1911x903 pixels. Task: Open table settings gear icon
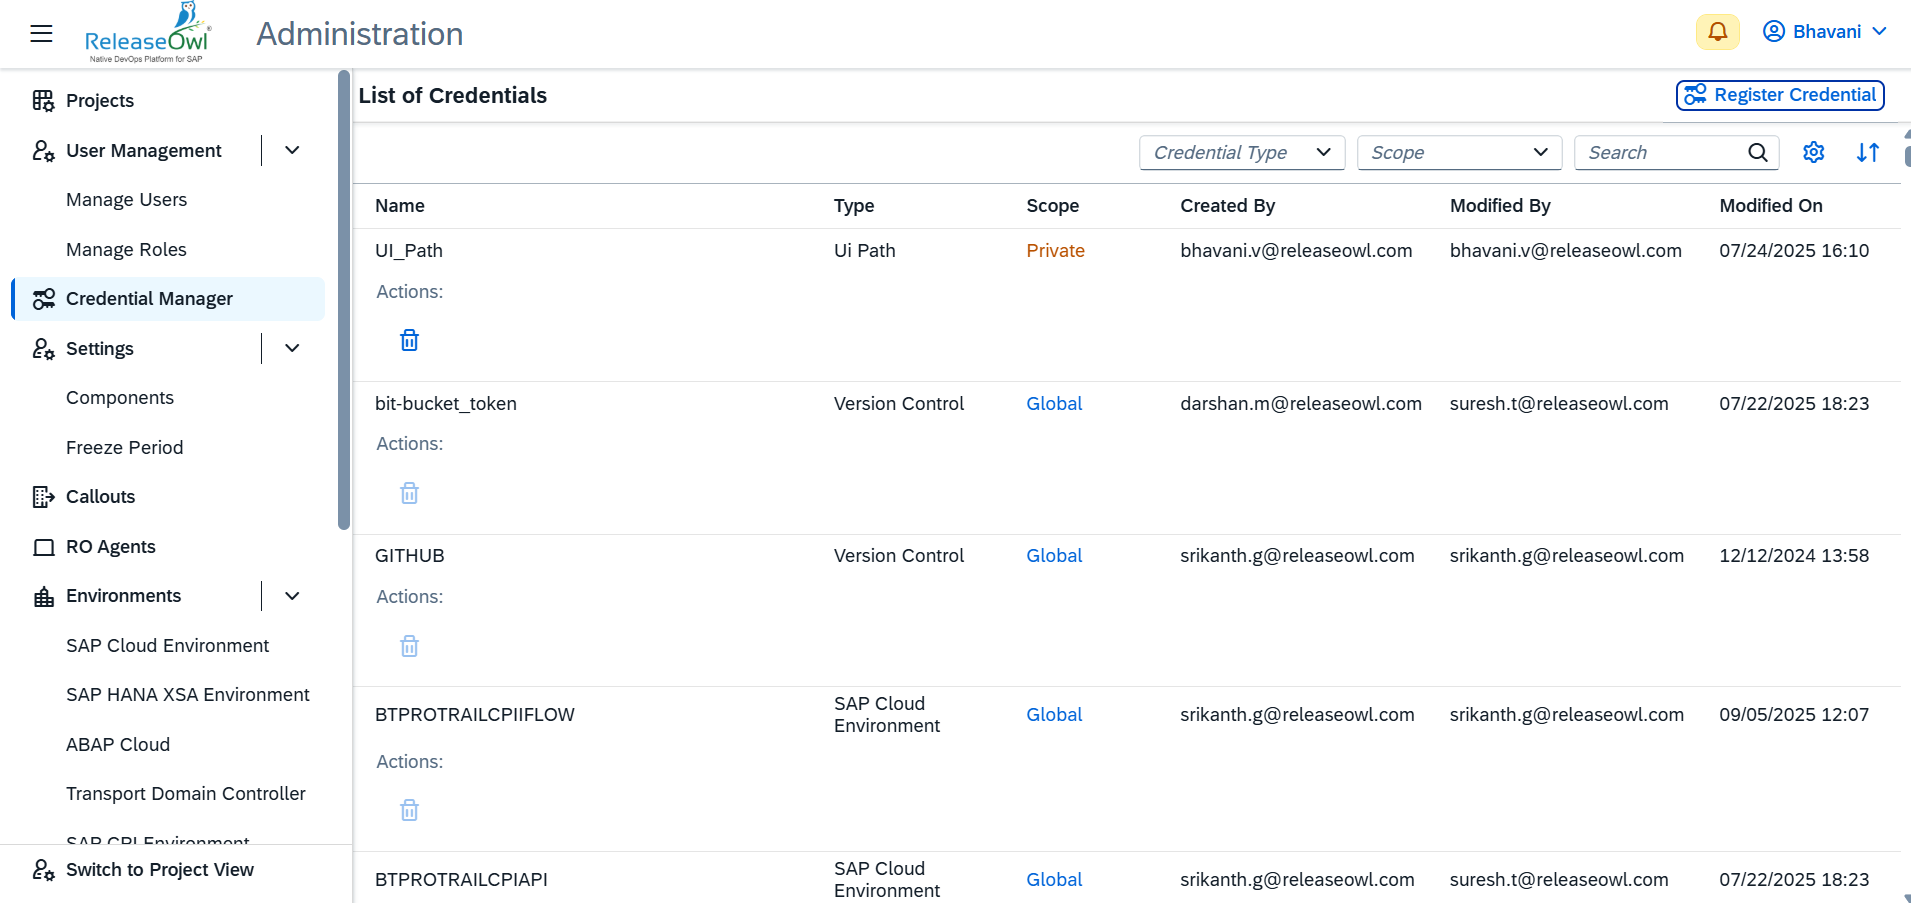click(x=1813, y=153)
